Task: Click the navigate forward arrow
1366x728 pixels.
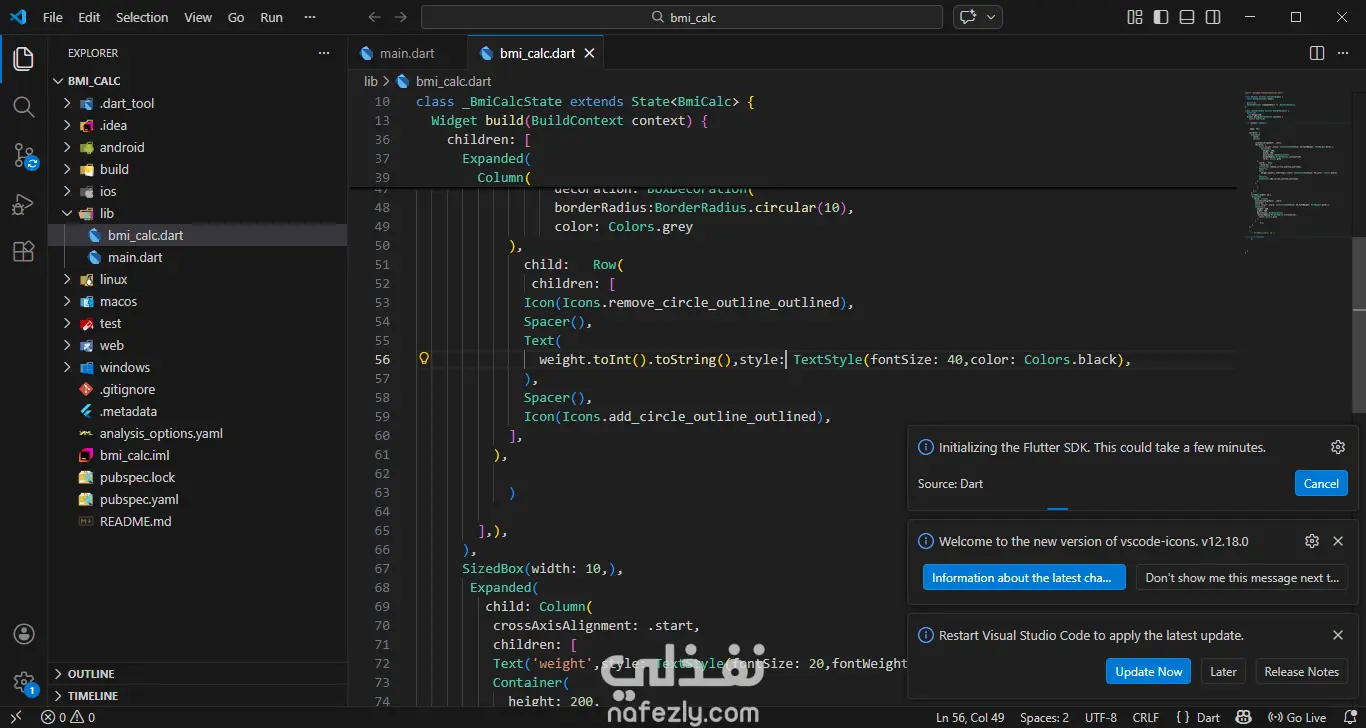Action: 401,17
